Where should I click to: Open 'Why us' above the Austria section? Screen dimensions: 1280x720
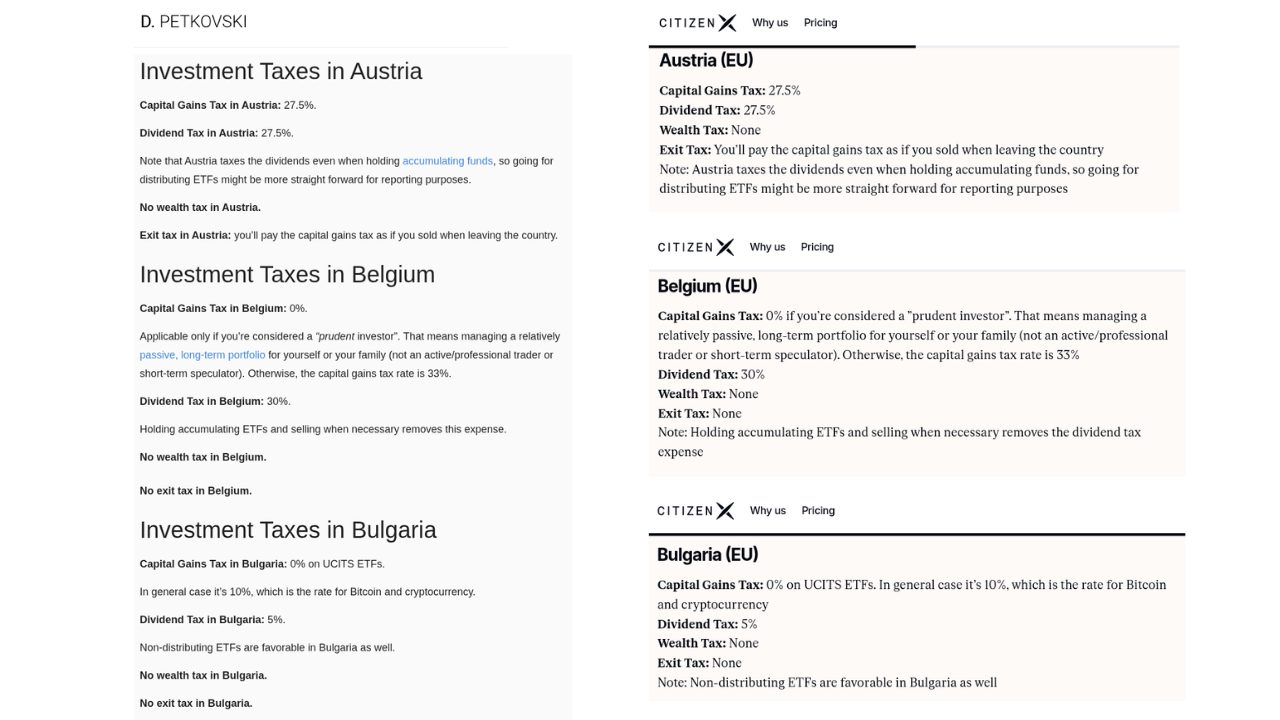(x=770, y=23)
